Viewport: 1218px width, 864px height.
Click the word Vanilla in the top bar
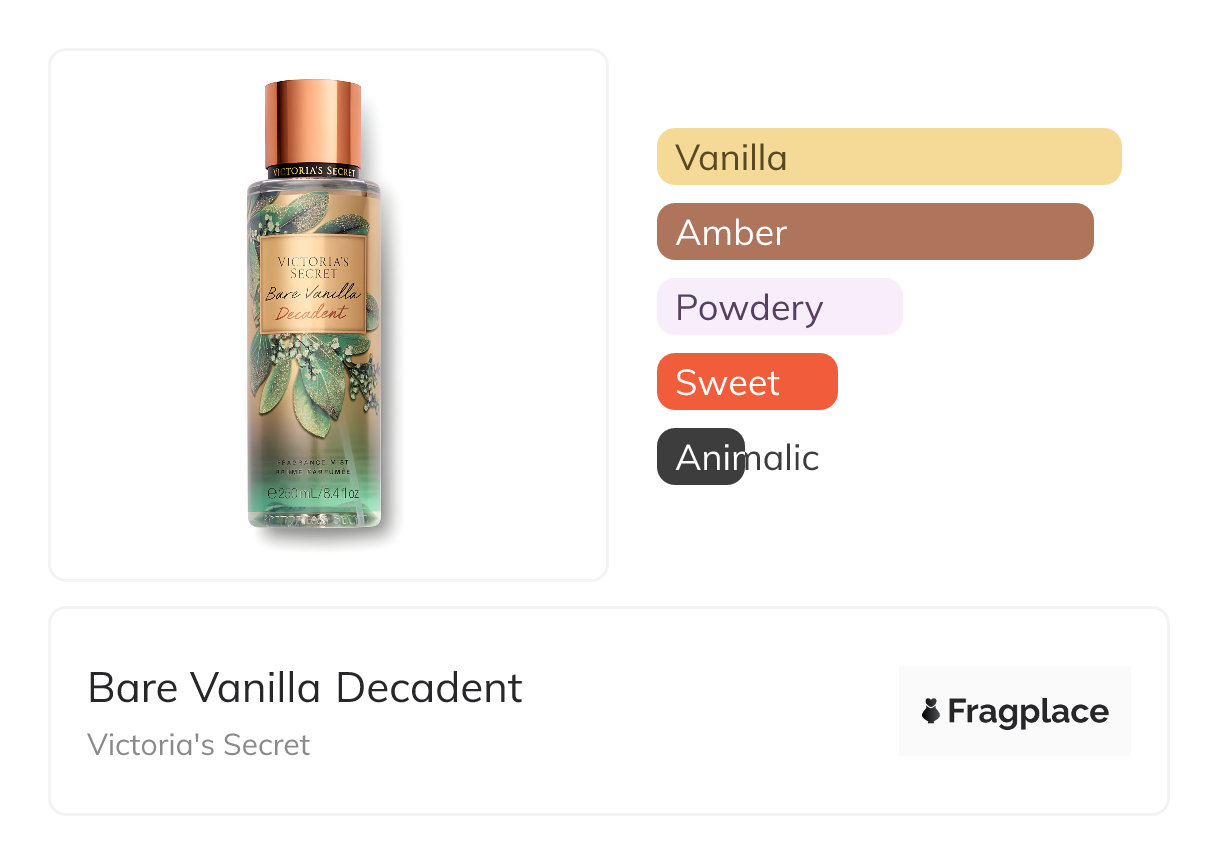(731, 157)
